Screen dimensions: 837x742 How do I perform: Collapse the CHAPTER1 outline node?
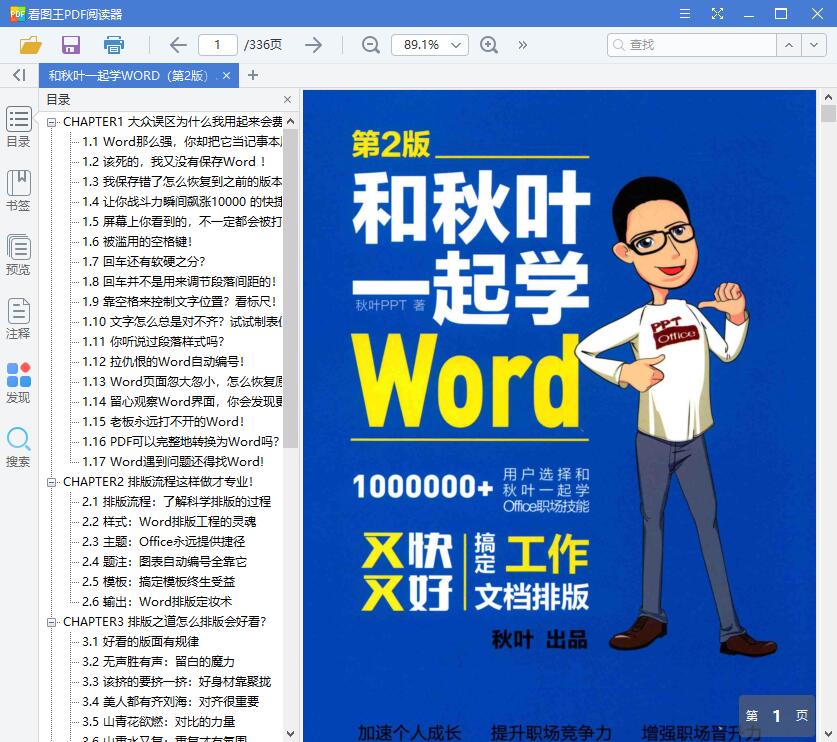(x=51, y=122)
